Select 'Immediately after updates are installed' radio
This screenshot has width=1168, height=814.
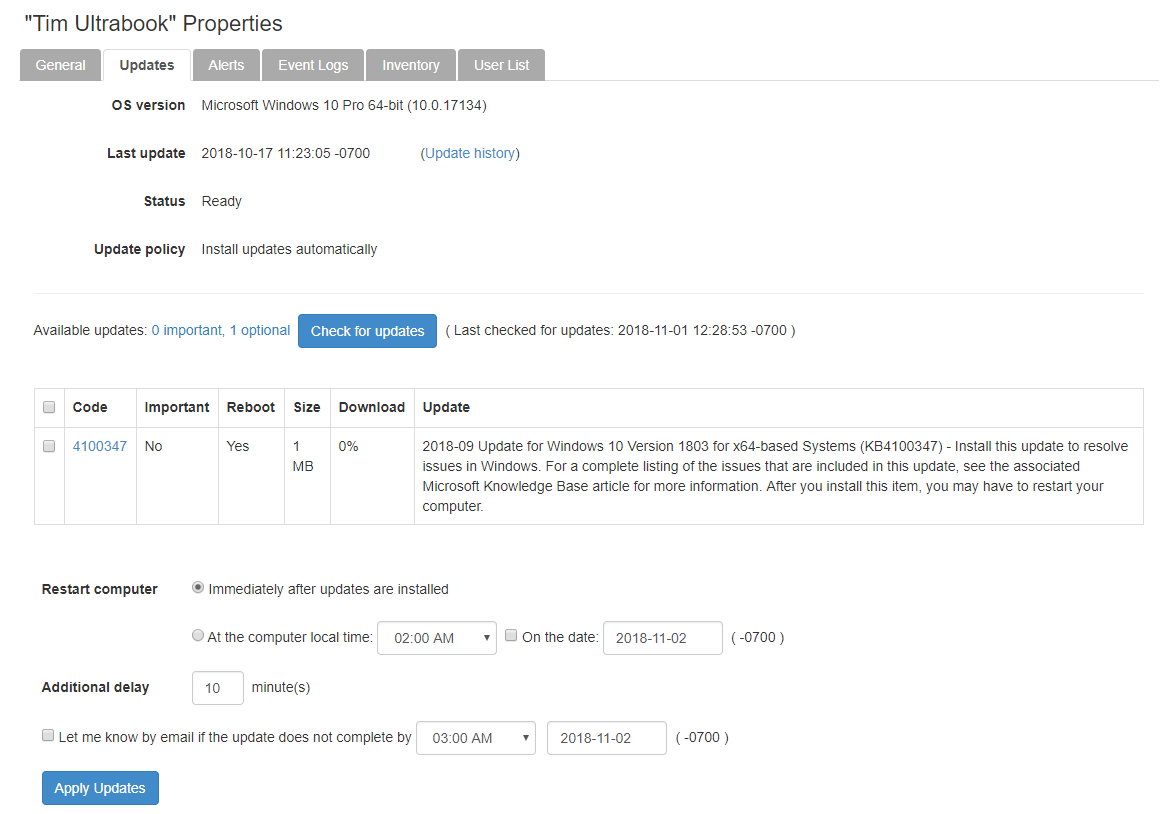click(197, 588)
